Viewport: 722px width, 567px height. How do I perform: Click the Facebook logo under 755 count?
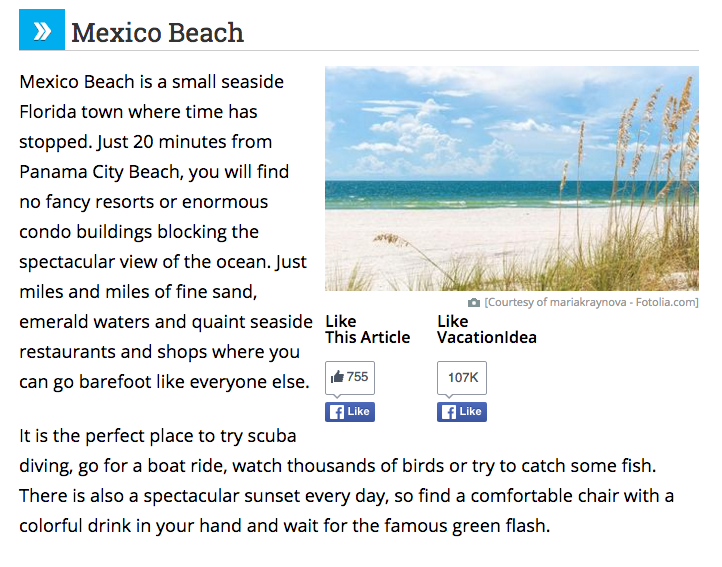337,412
